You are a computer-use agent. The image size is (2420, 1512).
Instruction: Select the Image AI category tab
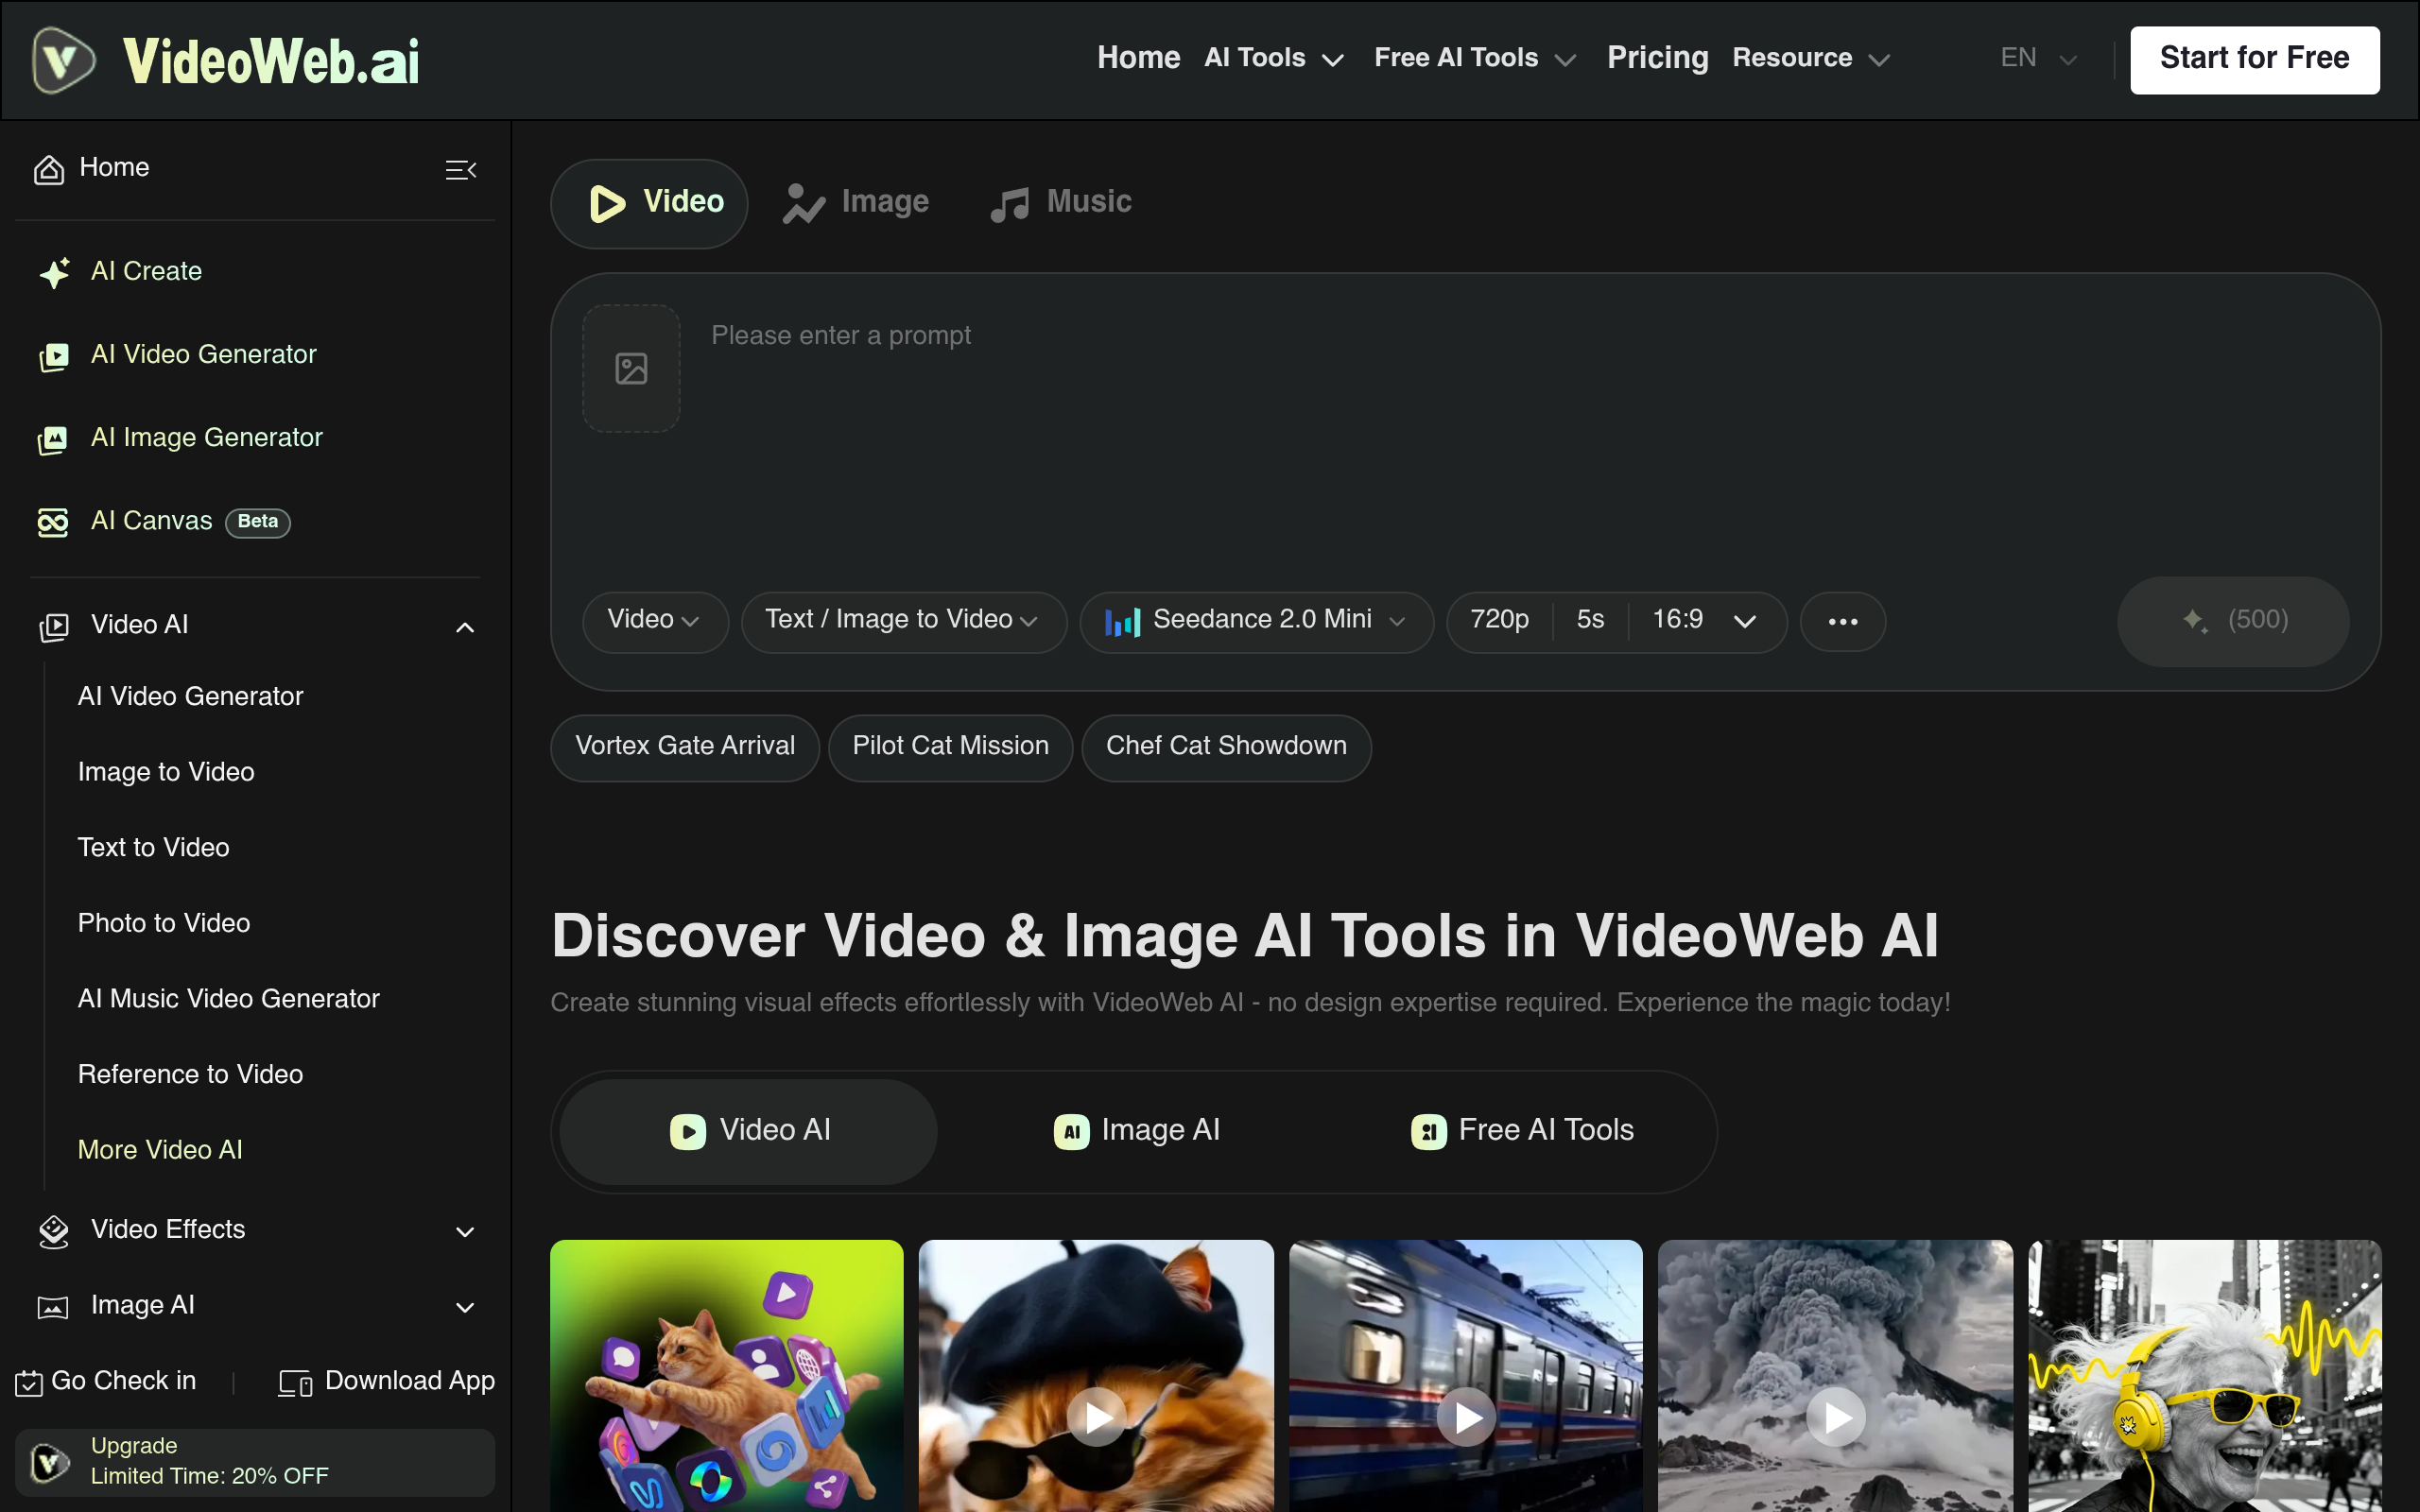click(x=1137, y=1131)
